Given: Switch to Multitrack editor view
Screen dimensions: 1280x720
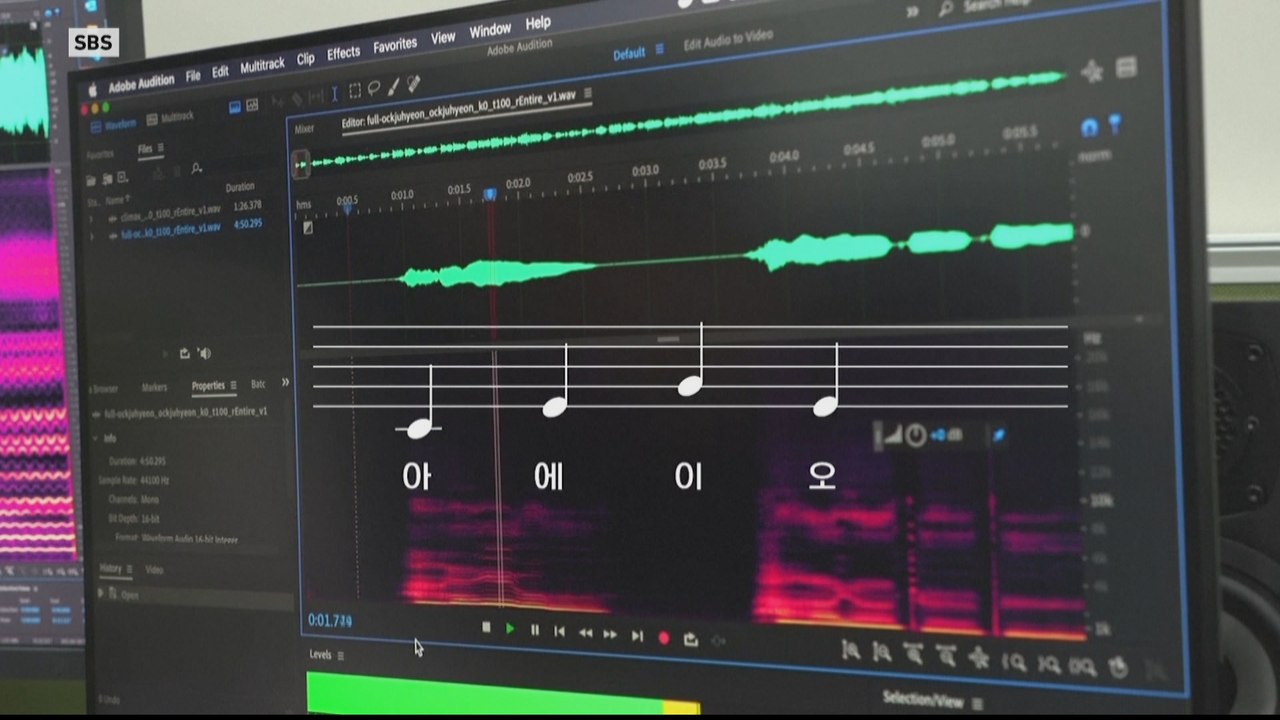Looking at the screenshot, I should pyautogui.click(x=171, y=118).
